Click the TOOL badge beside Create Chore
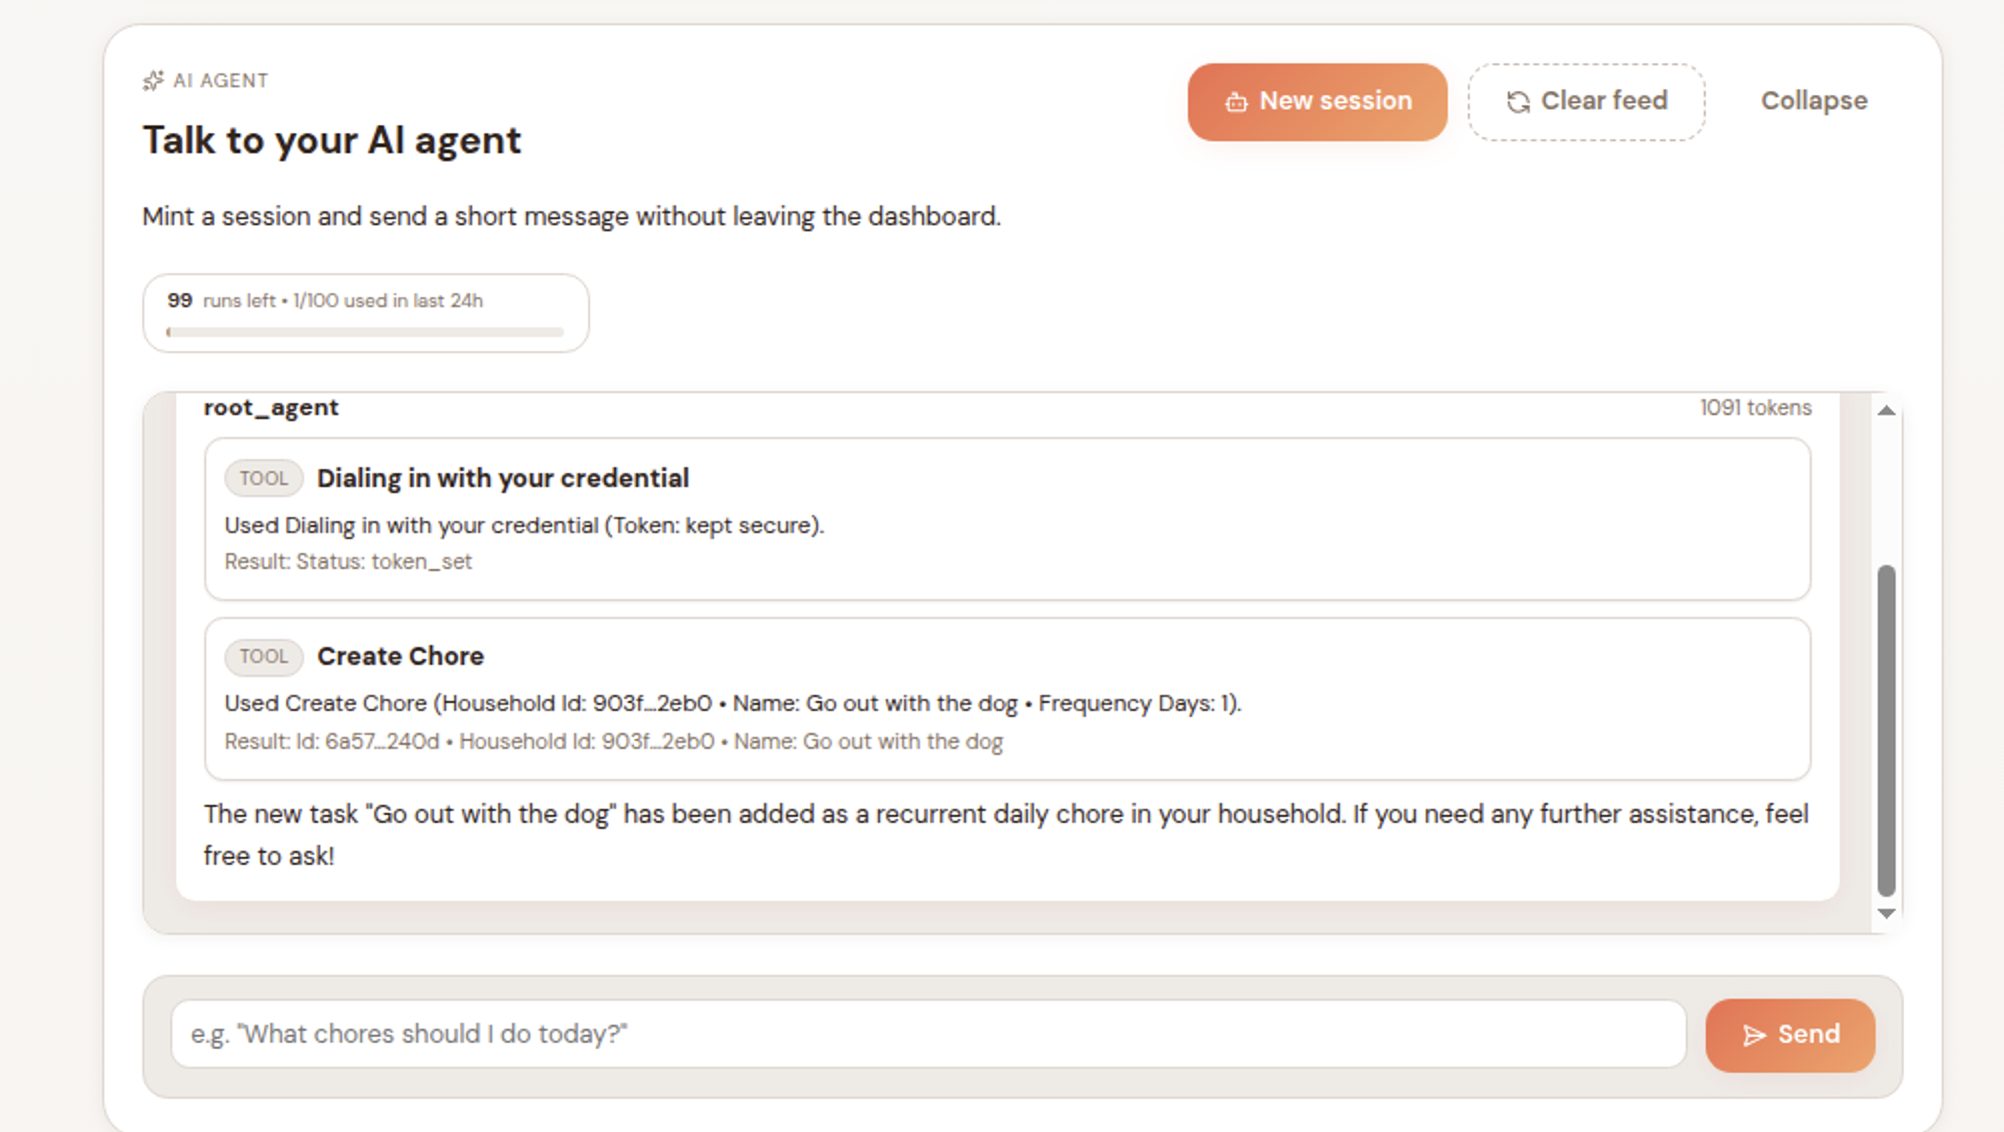The width and height of the screenshot is (2004, 1132). coord(263,656)
